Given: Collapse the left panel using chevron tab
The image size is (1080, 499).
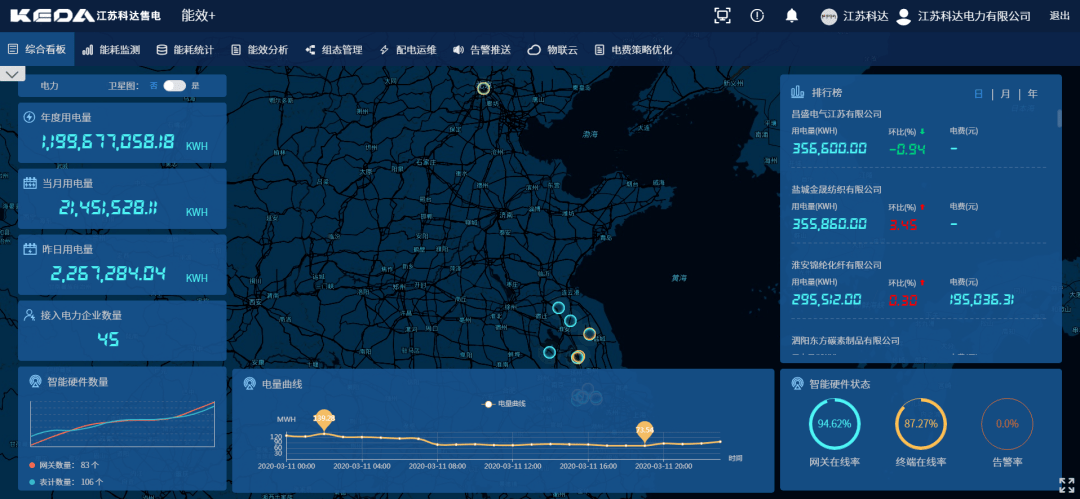Looking at the screenshot, I should [x=13, y=73].
